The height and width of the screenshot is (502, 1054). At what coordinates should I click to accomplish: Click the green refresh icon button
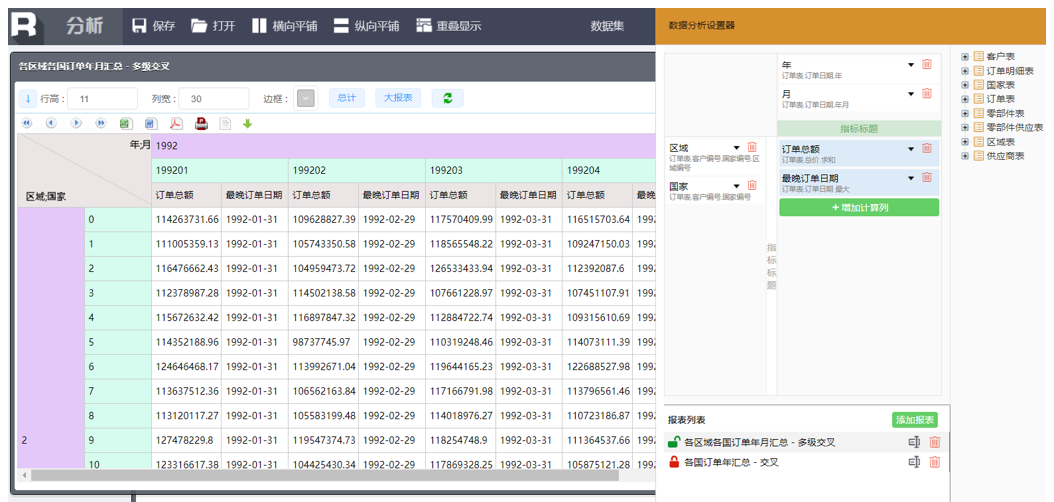(x=447, y=98)
